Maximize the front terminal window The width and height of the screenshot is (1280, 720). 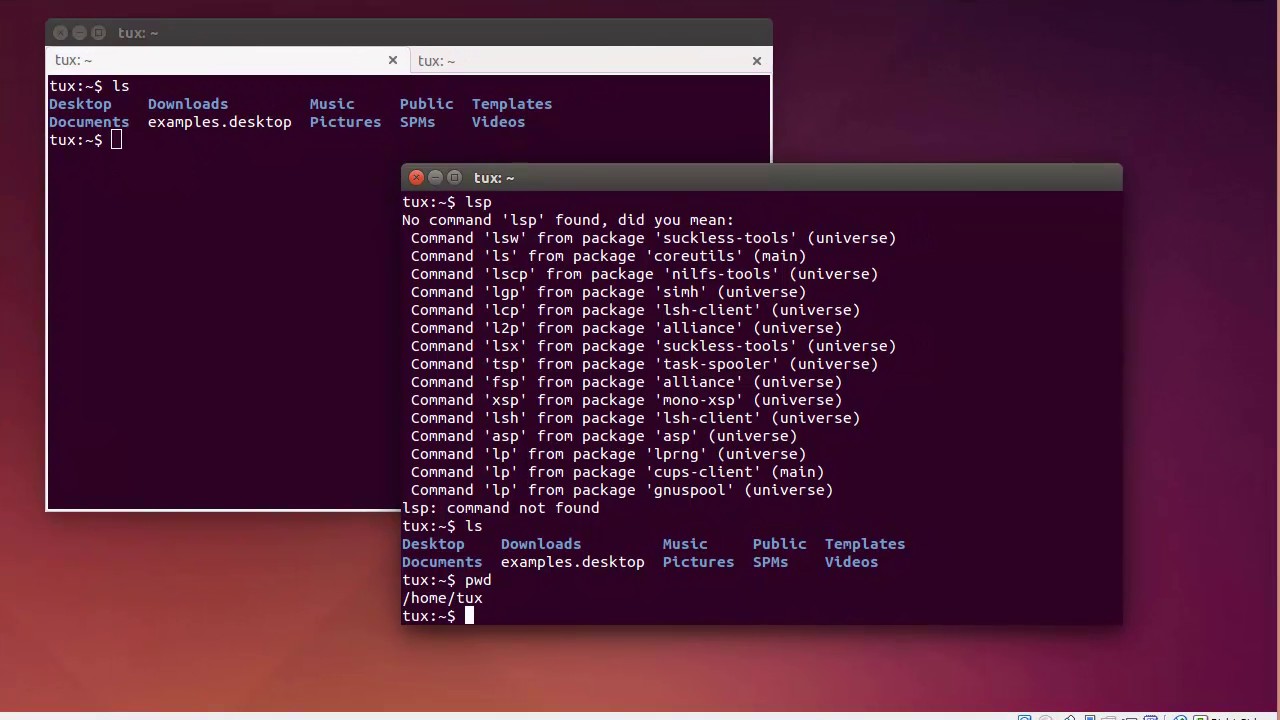(x=454, y=178)
